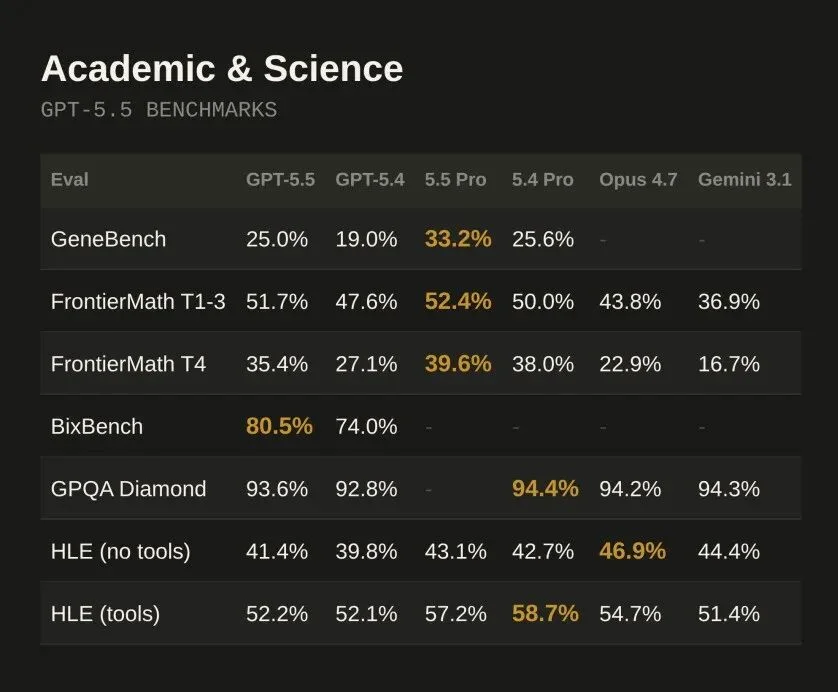Image resolution: width=838 pixels, height=692 pixels.
Task: Select the "HLE (tools)" row label
Action: (x=105, y=614)
